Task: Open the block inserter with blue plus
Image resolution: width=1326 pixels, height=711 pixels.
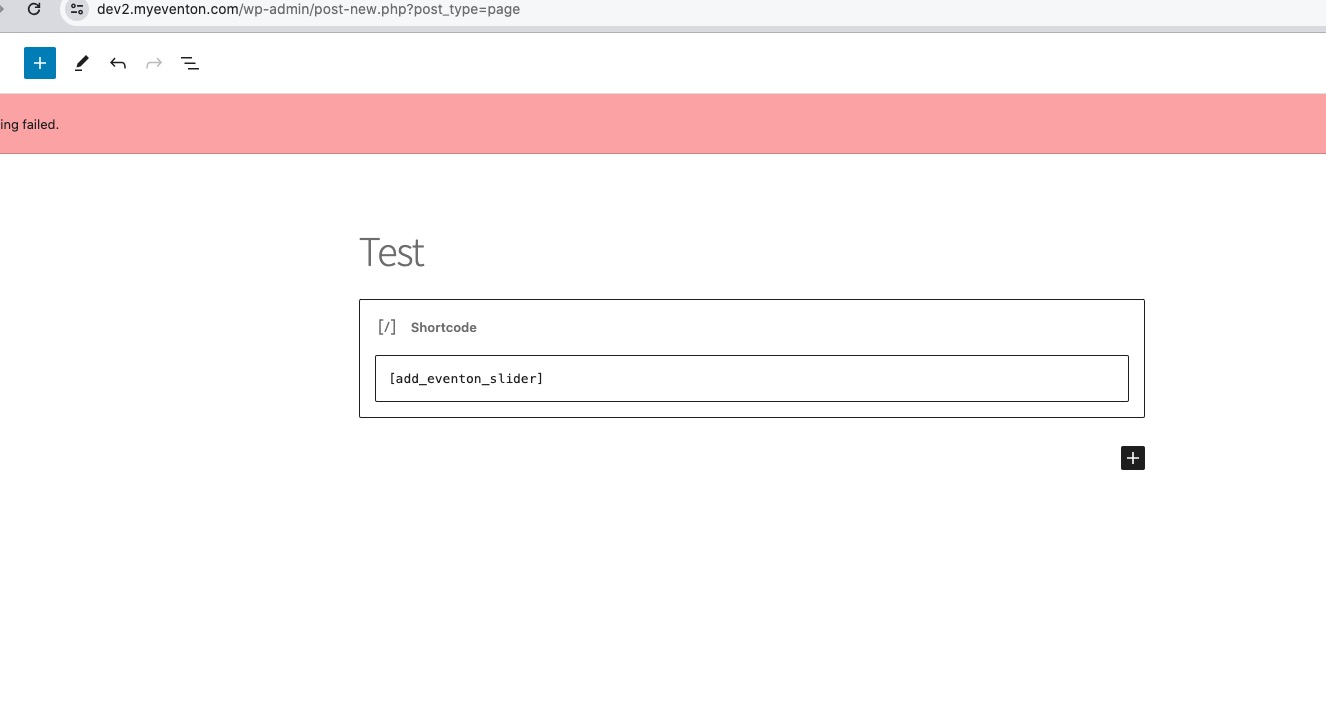Action: (x=40, y=63)
